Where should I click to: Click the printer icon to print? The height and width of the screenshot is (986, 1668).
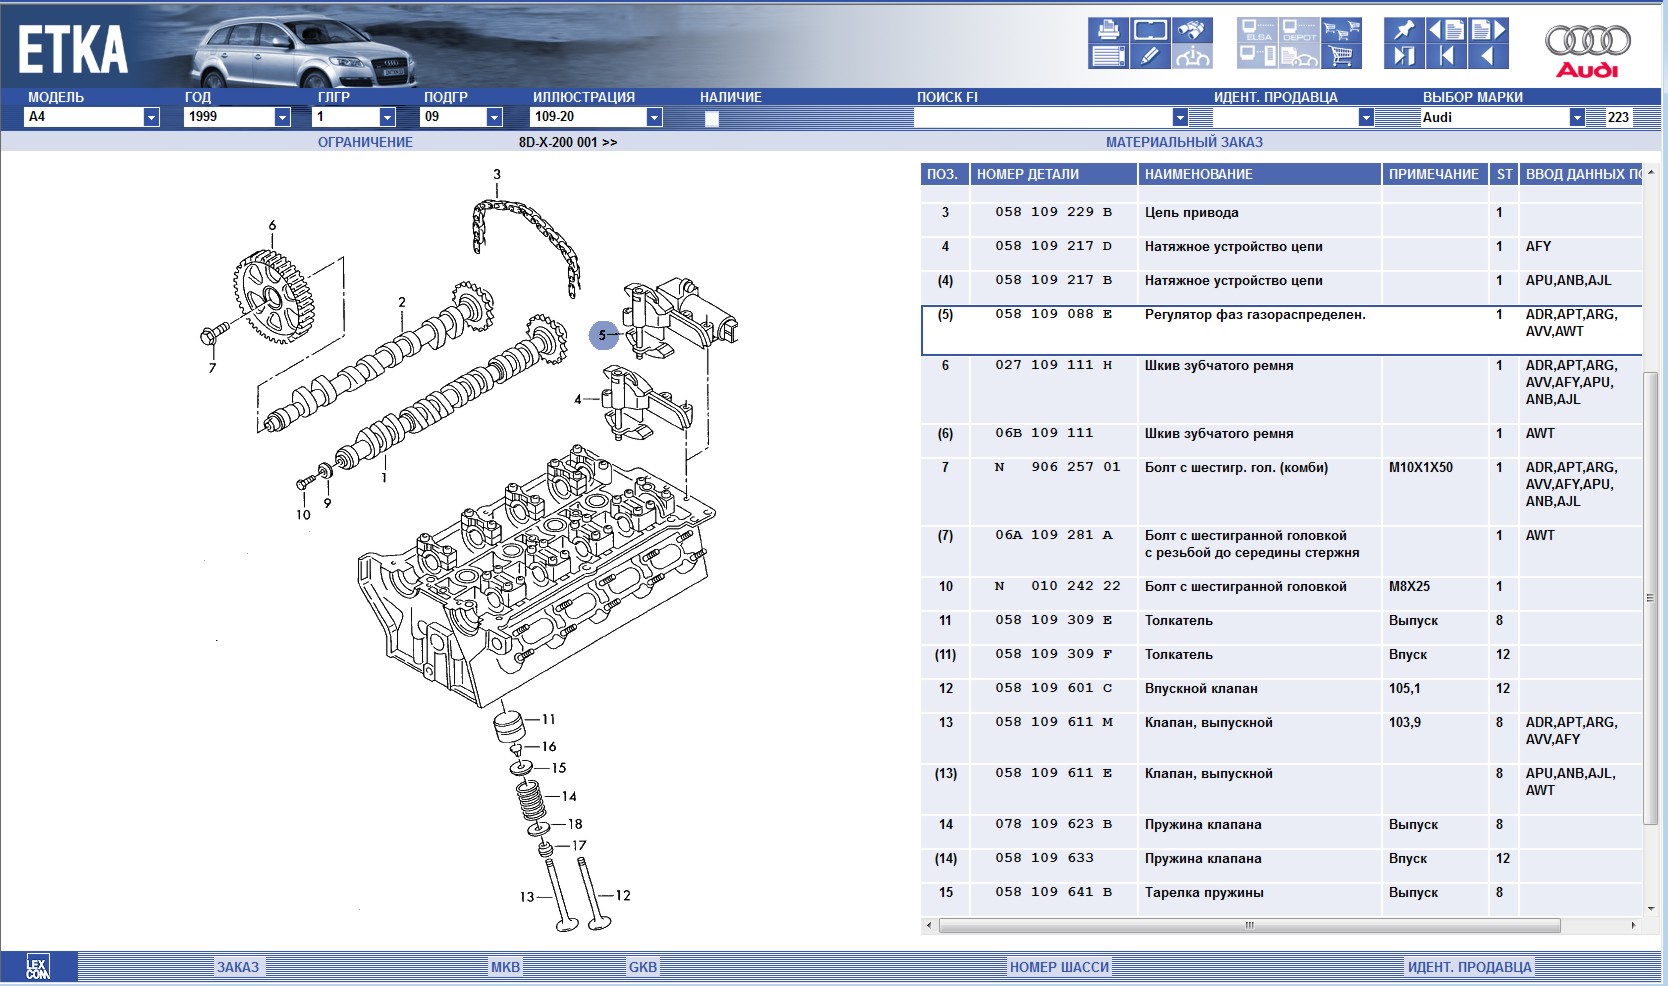pyautogui.click(x=1108, y=30)
